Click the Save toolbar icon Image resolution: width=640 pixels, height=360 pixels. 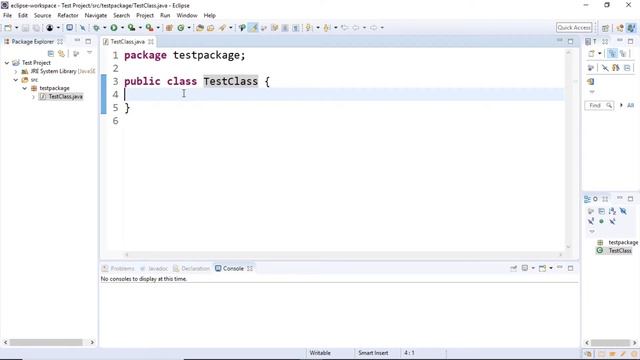pos(25,28)
